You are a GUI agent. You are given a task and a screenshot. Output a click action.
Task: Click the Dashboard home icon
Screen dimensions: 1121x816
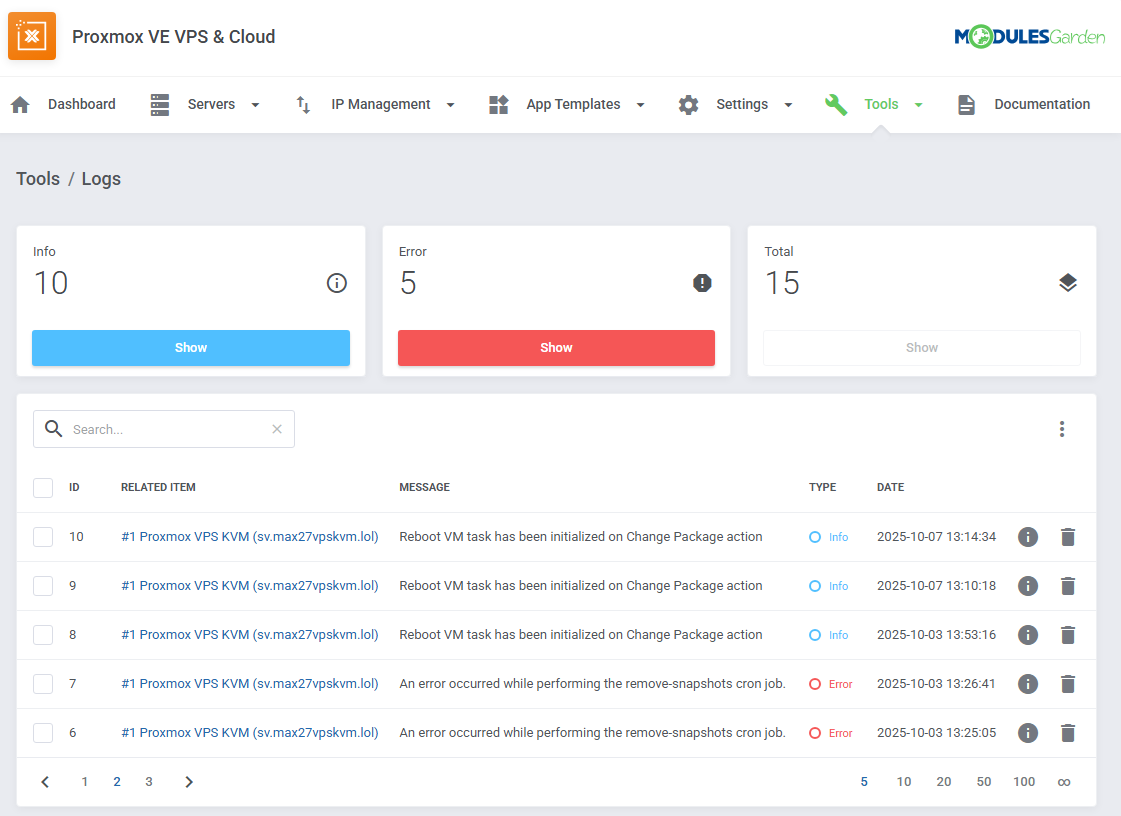click(20, 105)
